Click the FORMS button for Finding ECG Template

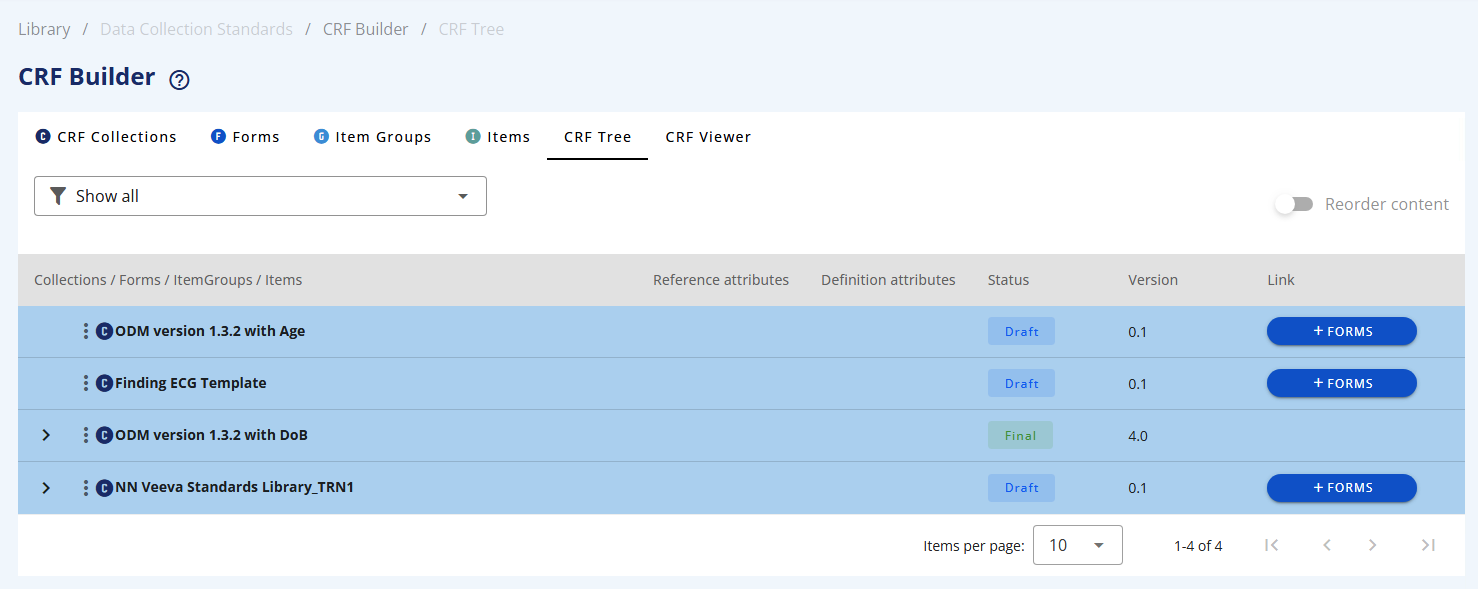pos(1341,383)
